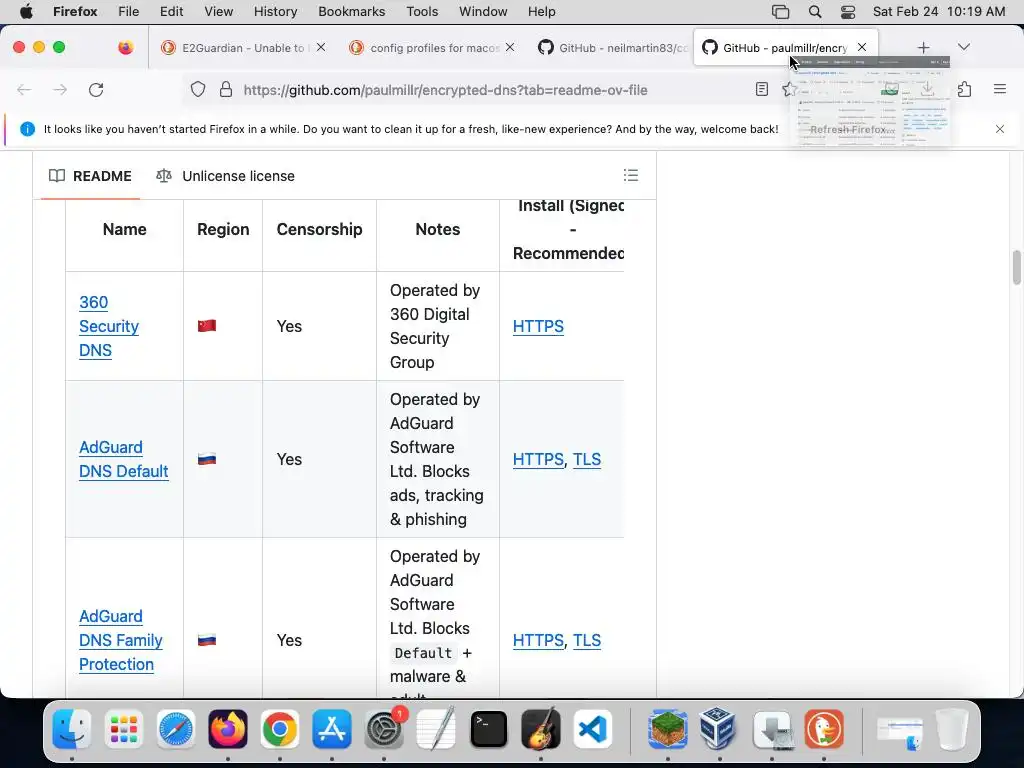Click HTTPS link in AdGuard Default row

pyautogui.click(x=538, y=459)
